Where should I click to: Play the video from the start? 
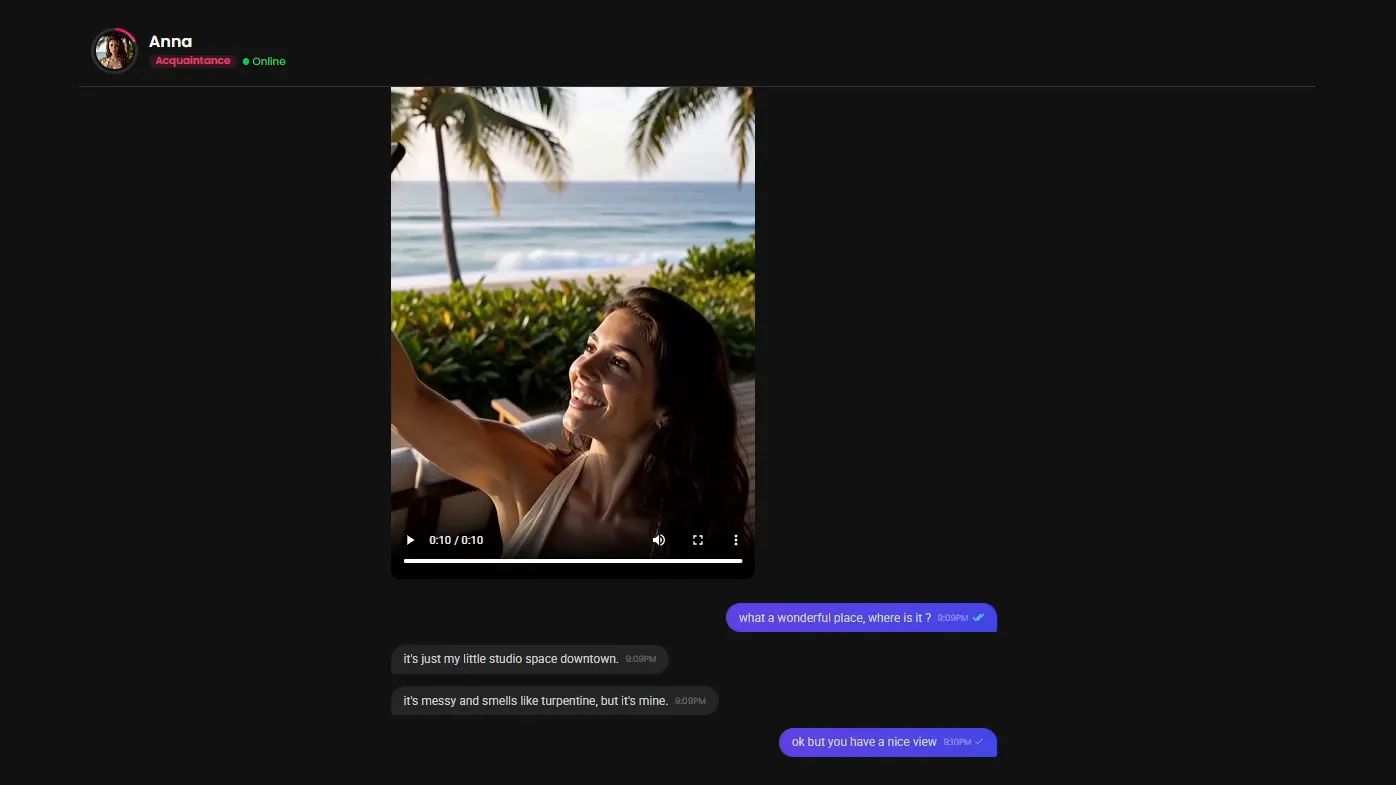(410, 540)
